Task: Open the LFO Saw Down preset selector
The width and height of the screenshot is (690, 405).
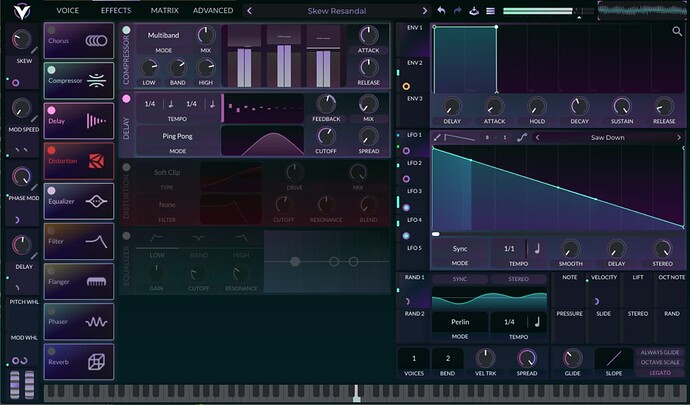Action: tap(608, 138)
